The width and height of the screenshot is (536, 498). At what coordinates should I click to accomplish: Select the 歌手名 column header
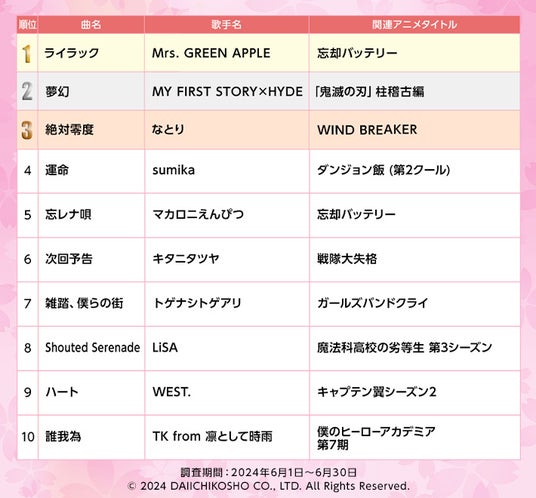226,25
